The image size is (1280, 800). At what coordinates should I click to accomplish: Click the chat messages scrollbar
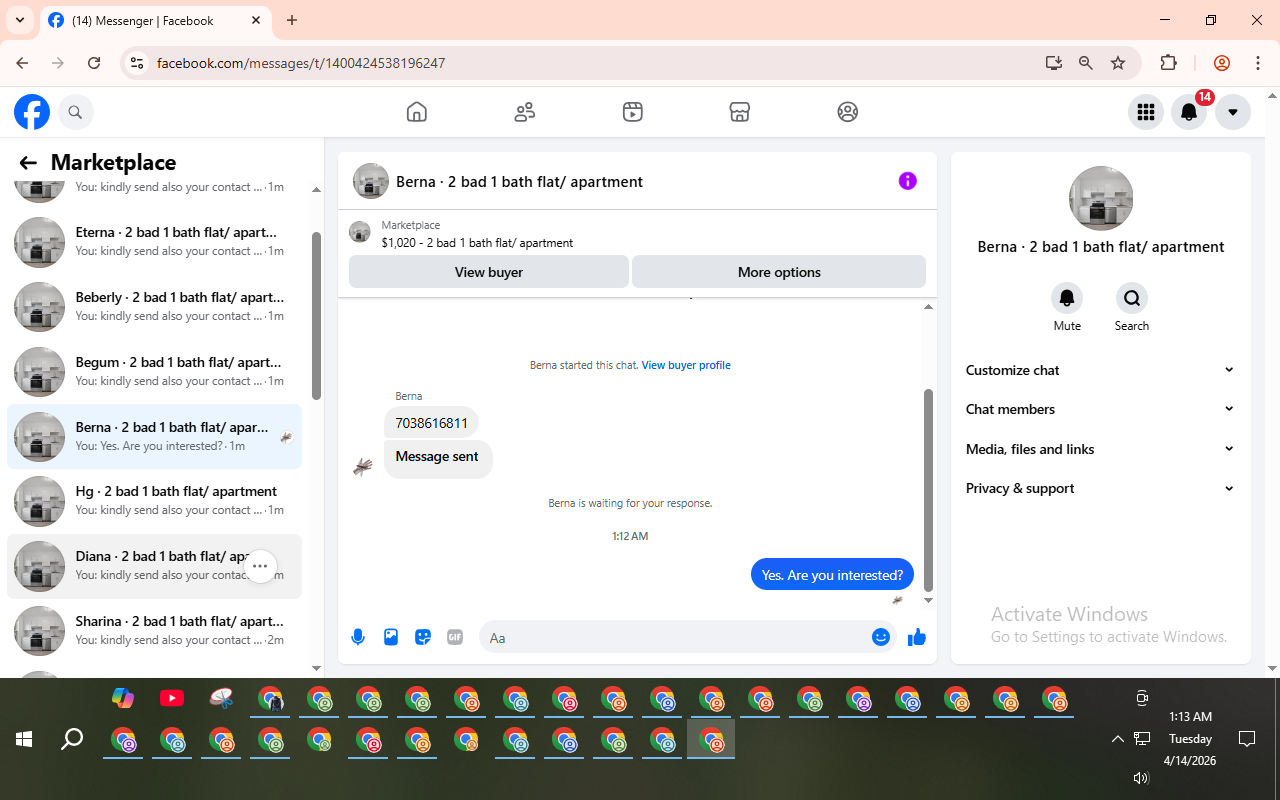coord(928,489)
